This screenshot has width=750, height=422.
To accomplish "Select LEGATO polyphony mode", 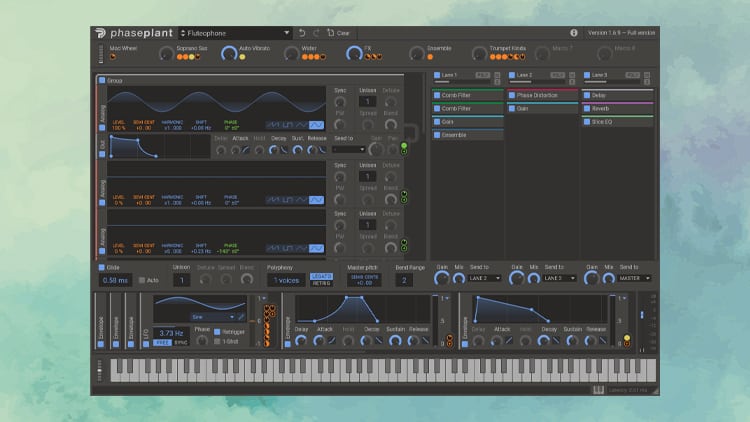I will coord(321,276).
